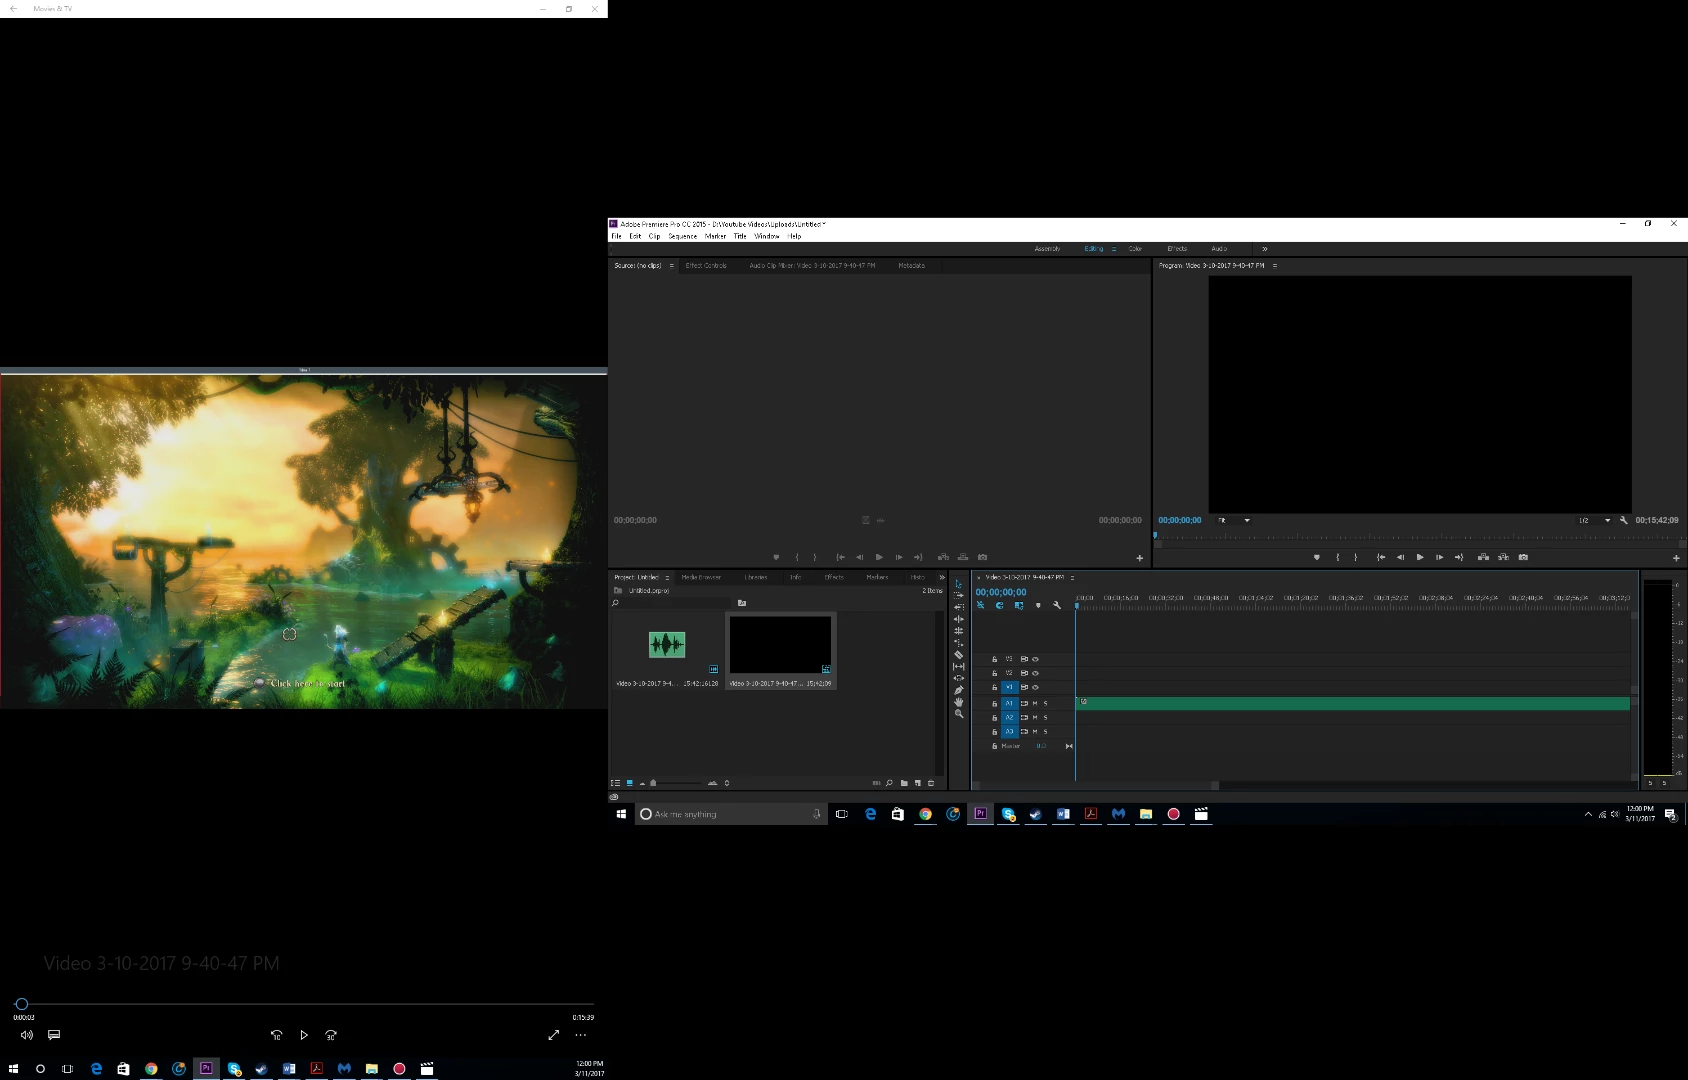Toggle V1 track eye visibility
Screen dimensions: 1688x1080
(1035, 687)
